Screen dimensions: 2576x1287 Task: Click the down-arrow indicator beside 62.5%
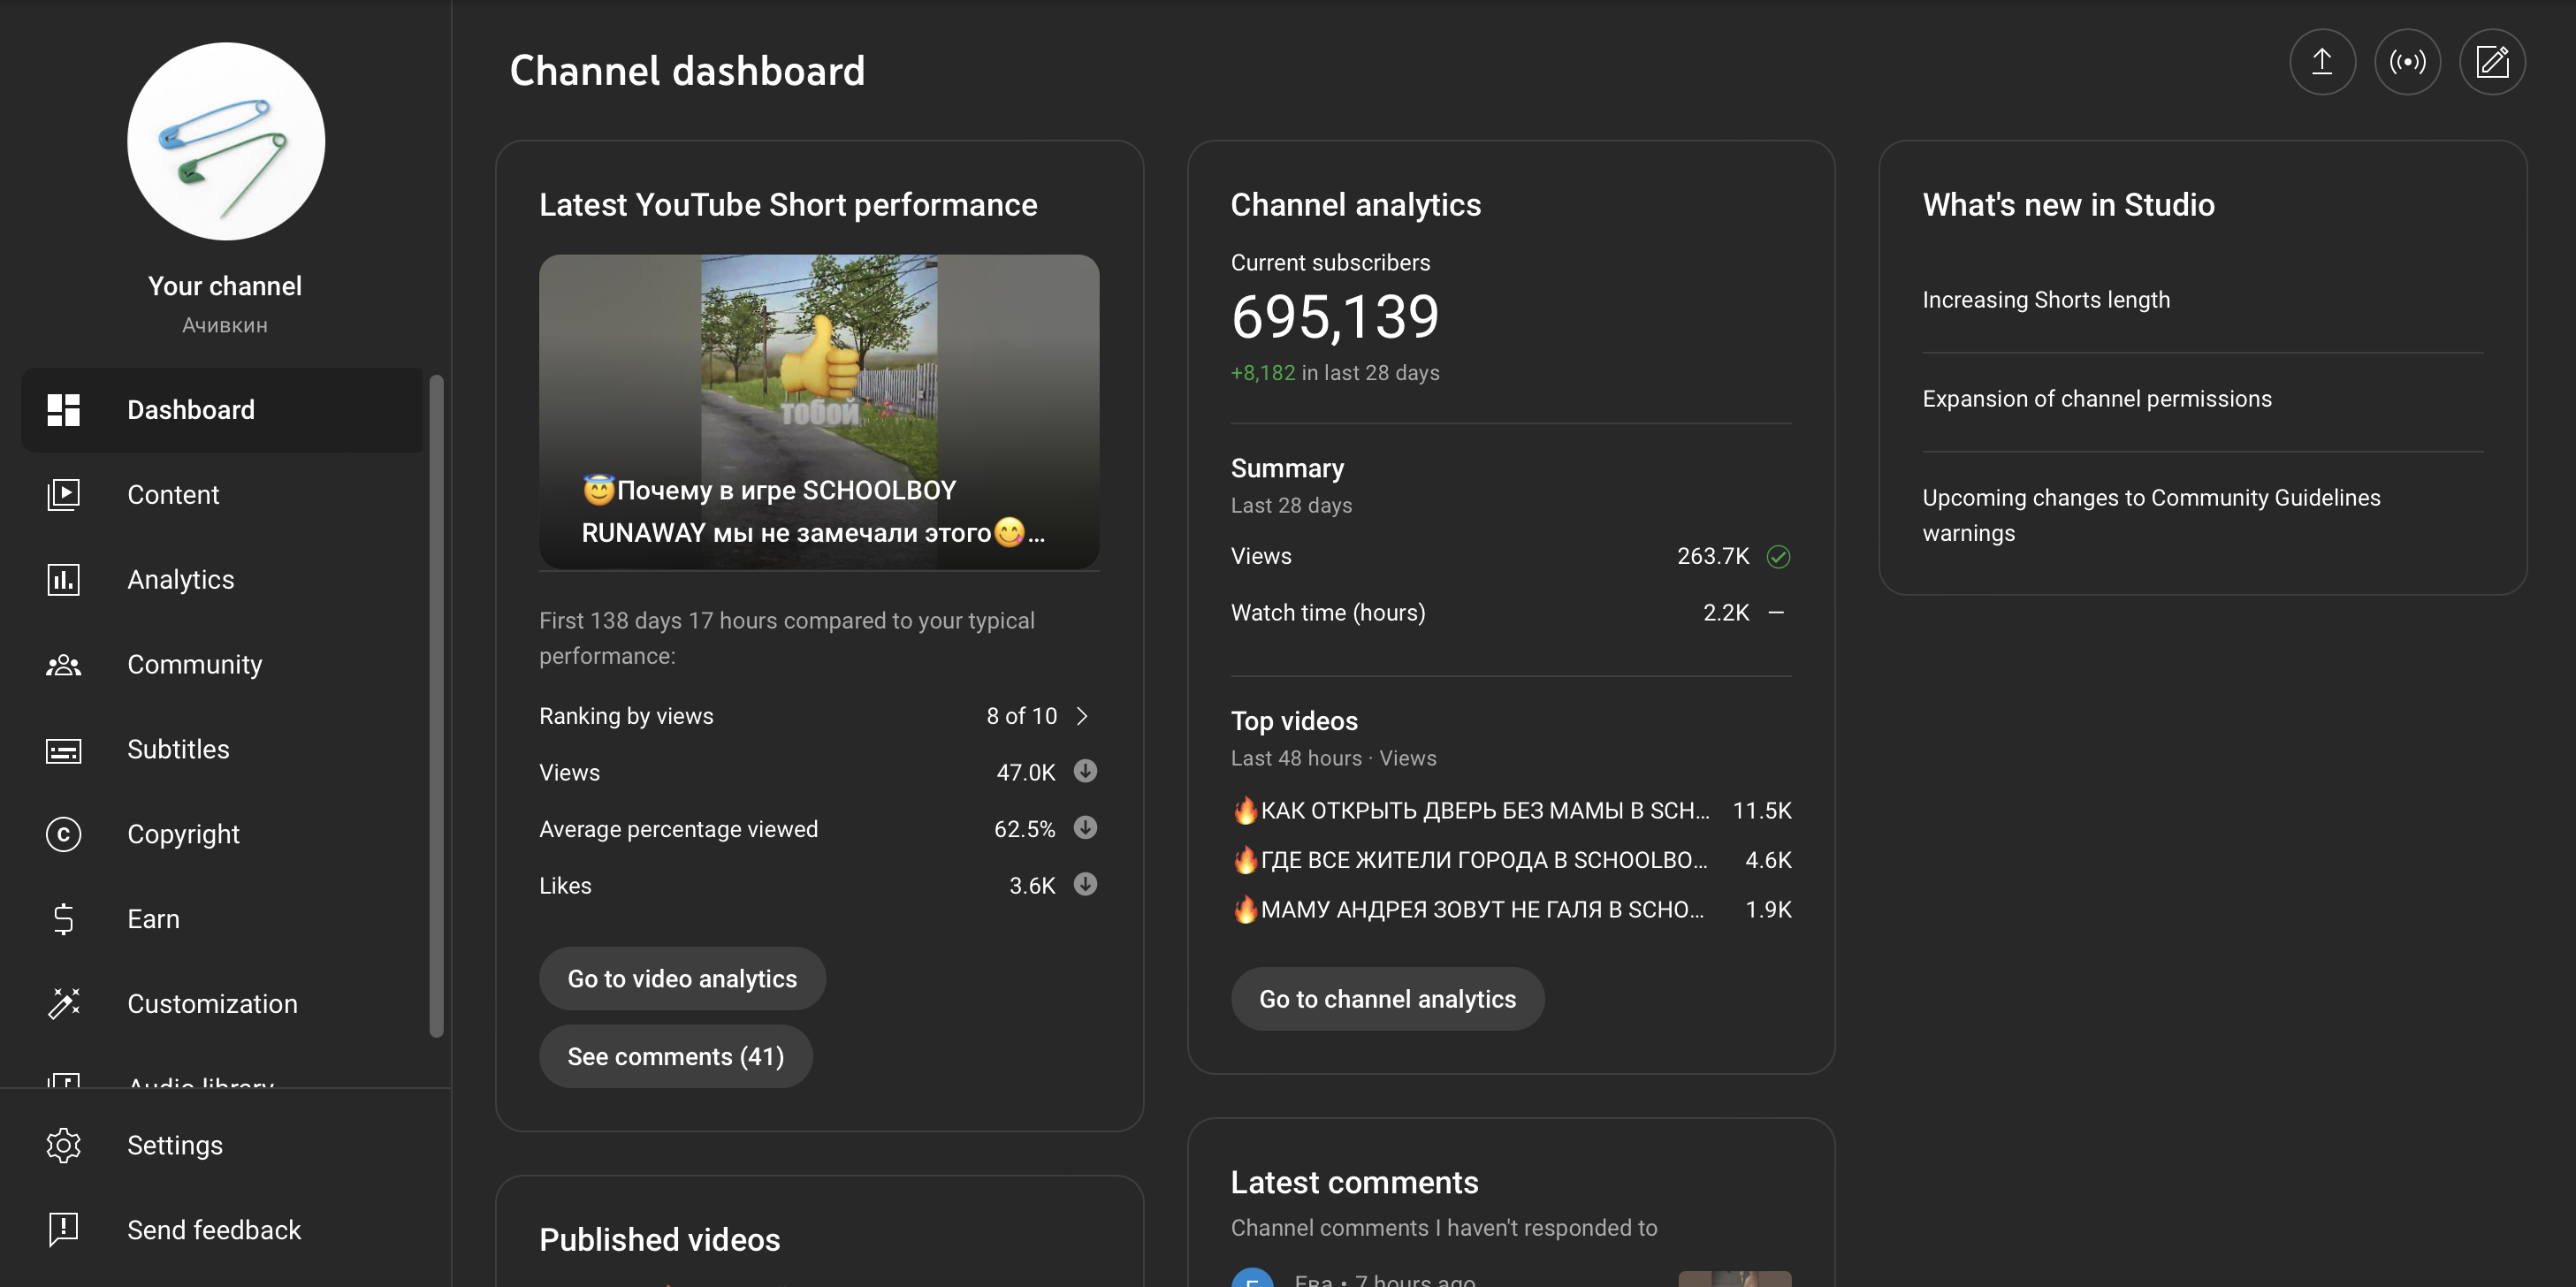pos(1085,828)
